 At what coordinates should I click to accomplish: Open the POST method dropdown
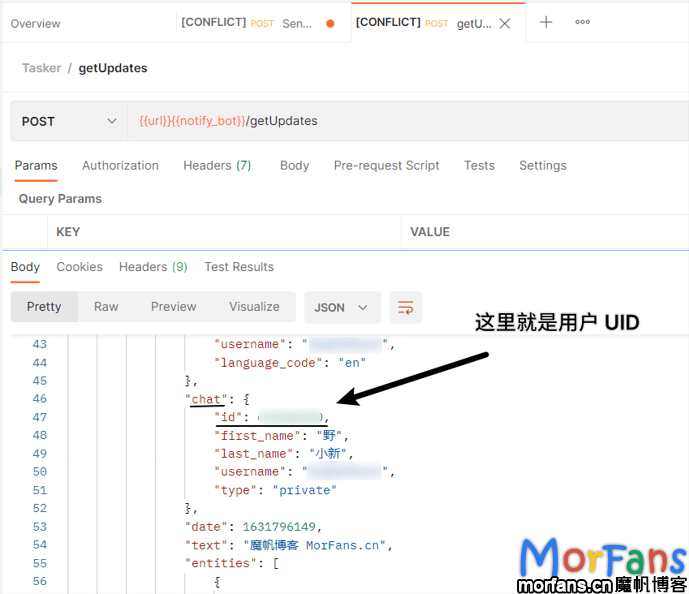click(x=69, y=121)
